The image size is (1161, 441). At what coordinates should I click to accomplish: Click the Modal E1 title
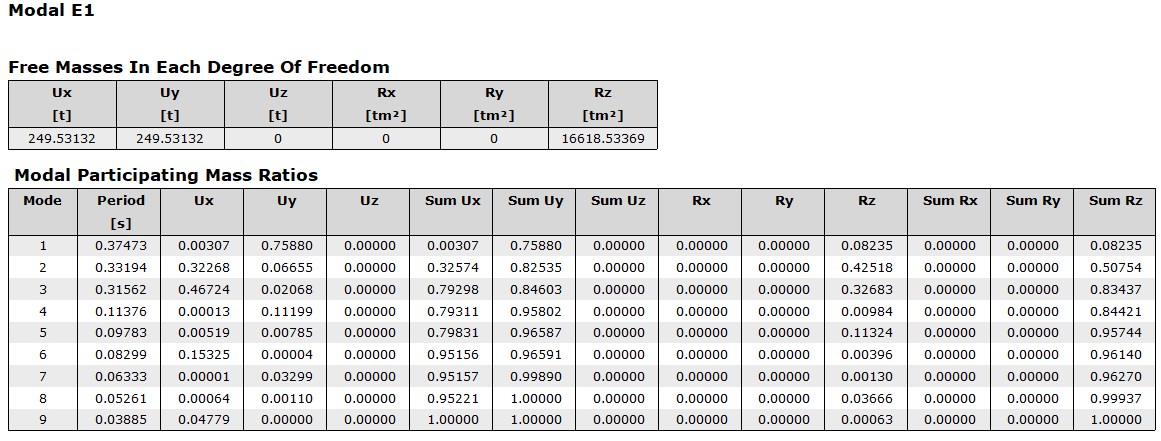coord(52,12)
